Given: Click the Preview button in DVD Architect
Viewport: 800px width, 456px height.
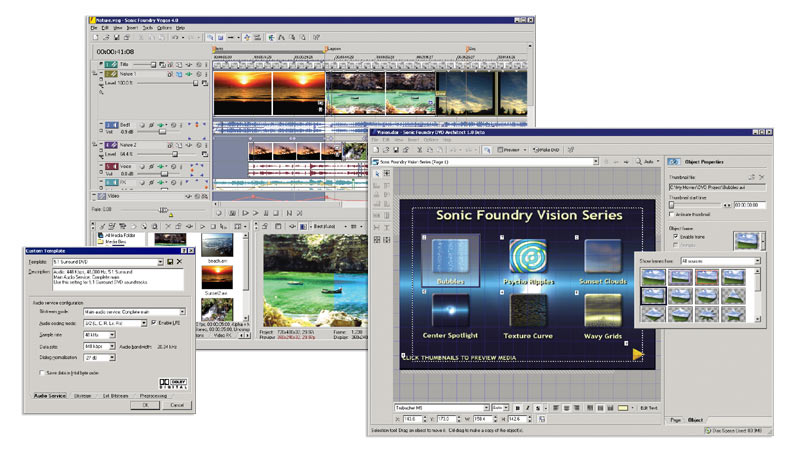Looking at the screenshot, I should click(509, 150).
